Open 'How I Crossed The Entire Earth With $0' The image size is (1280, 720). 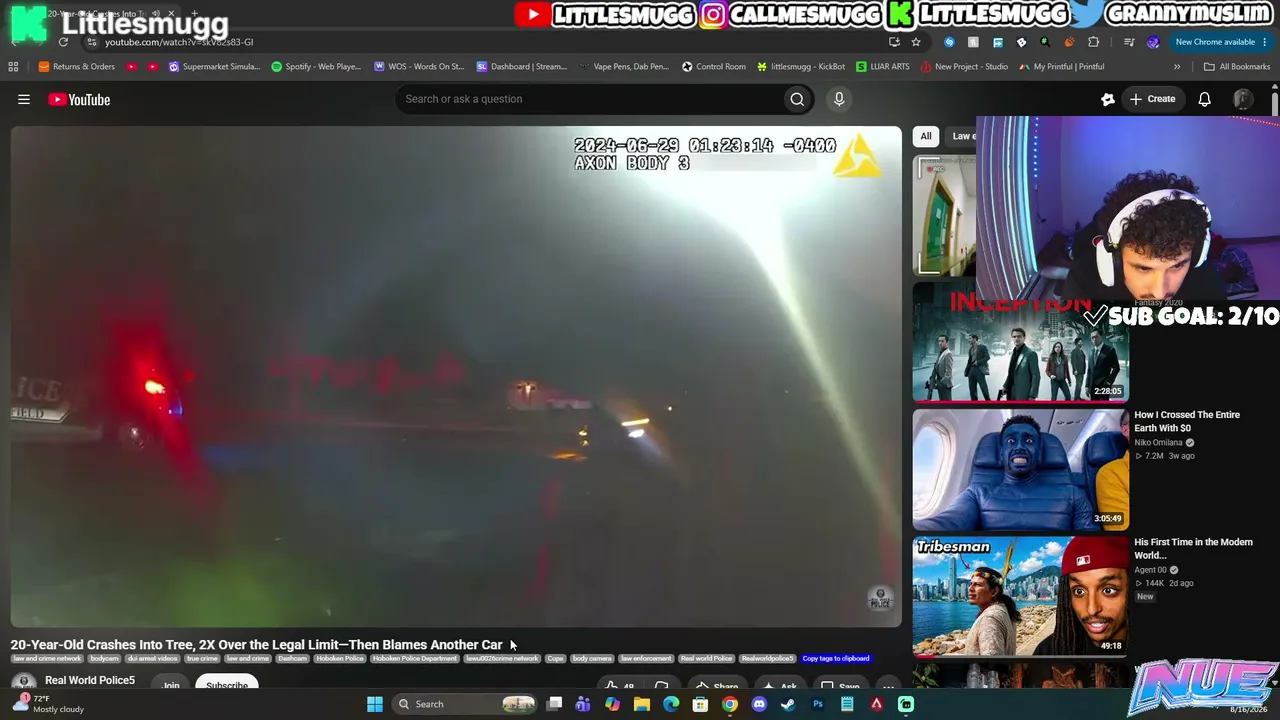pyautogui.click(x=1187, y=421)
